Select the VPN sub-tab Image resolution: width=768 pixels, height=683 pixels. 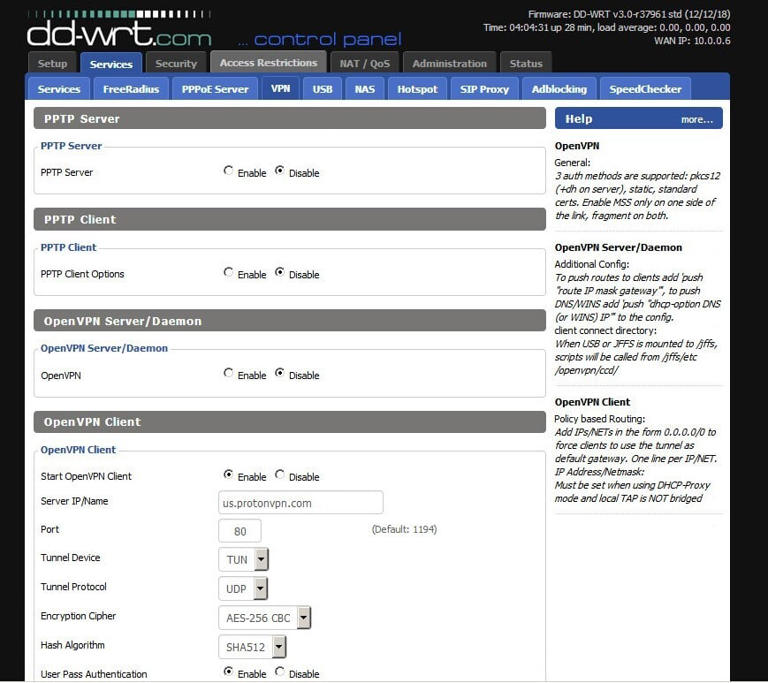pyautogui.click(x=281, y=88)
